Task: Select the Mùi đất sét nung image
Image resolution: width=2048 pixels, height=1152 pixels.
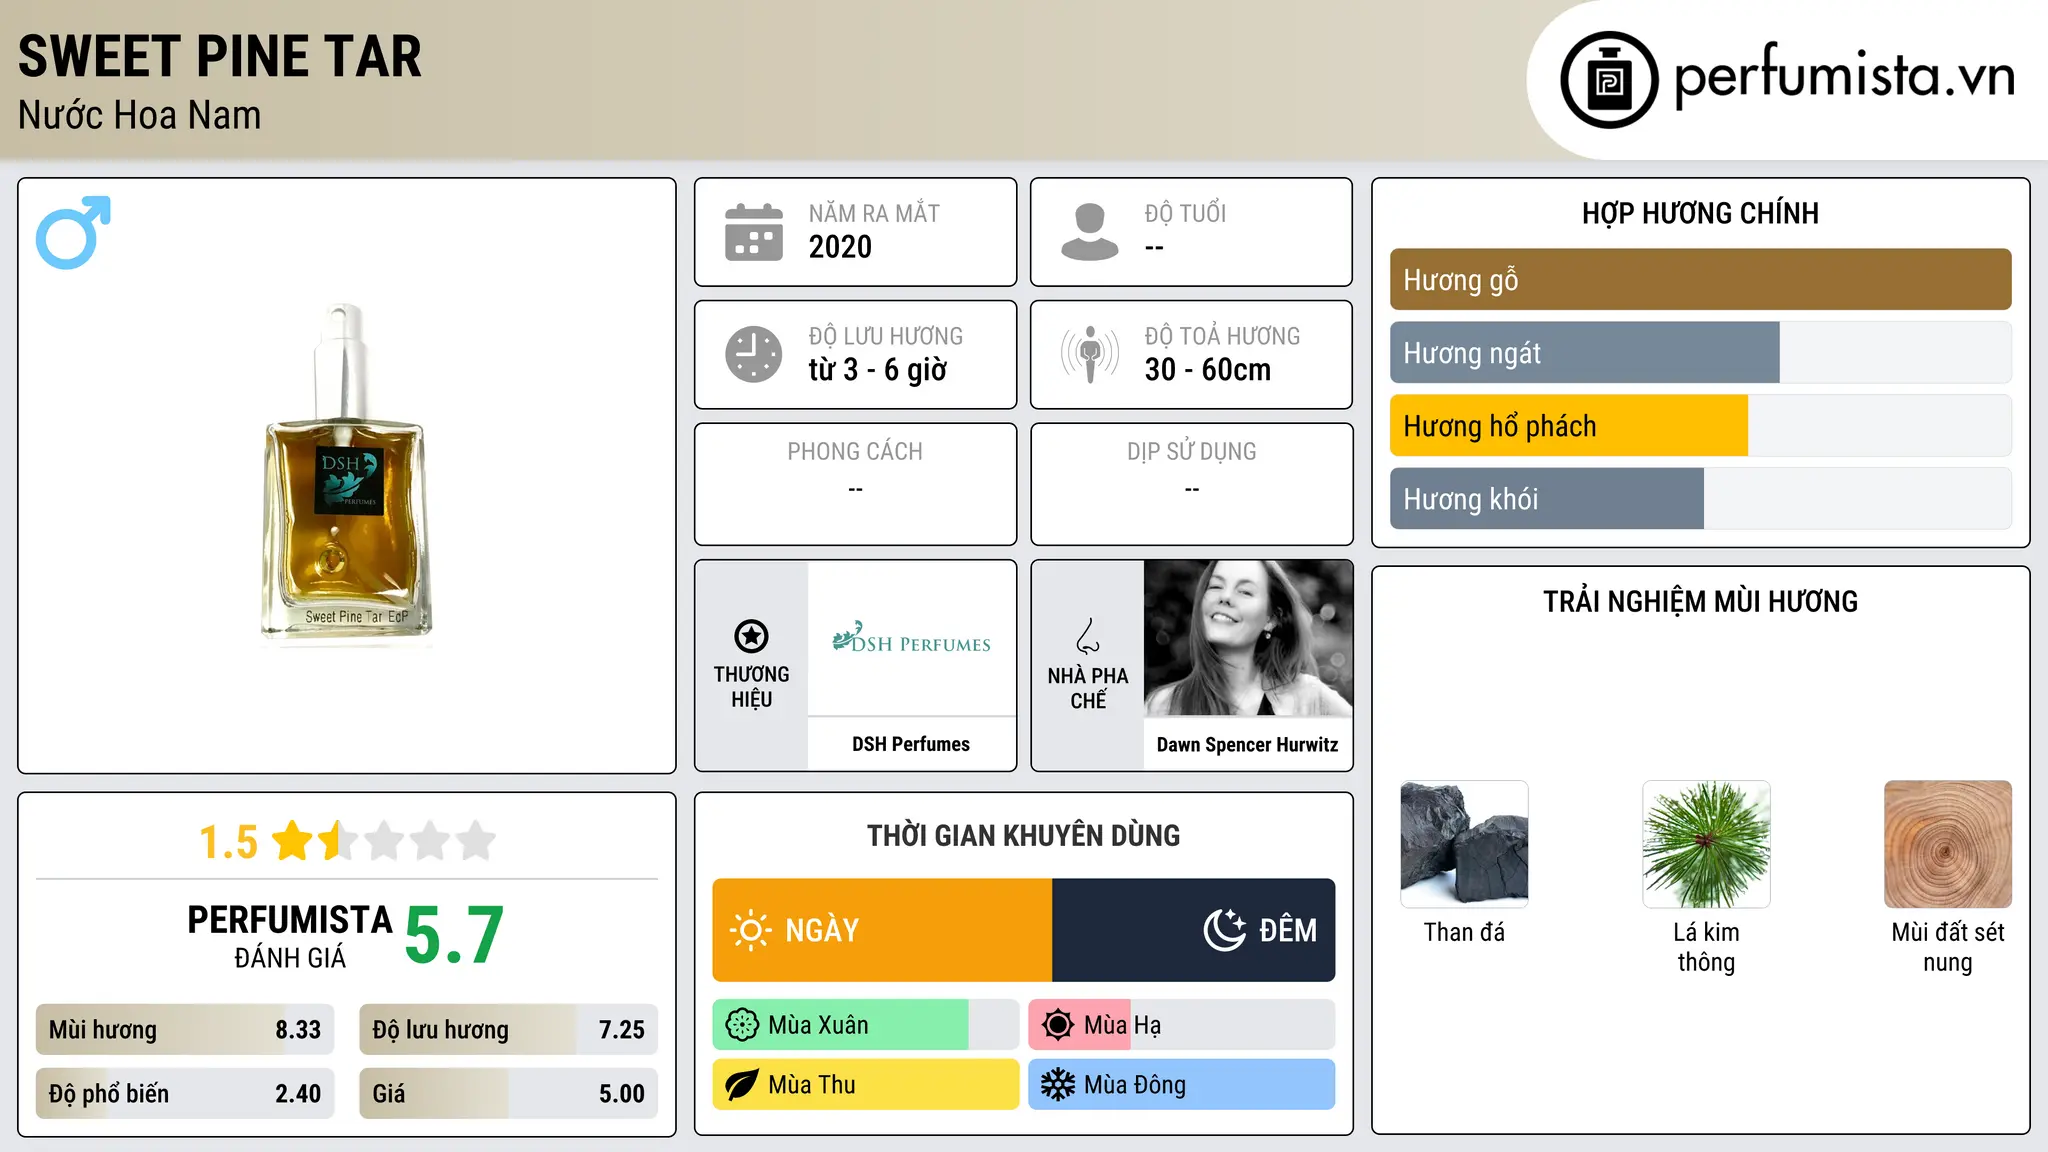Action: pyautogui.click(x=1948, y=844)
